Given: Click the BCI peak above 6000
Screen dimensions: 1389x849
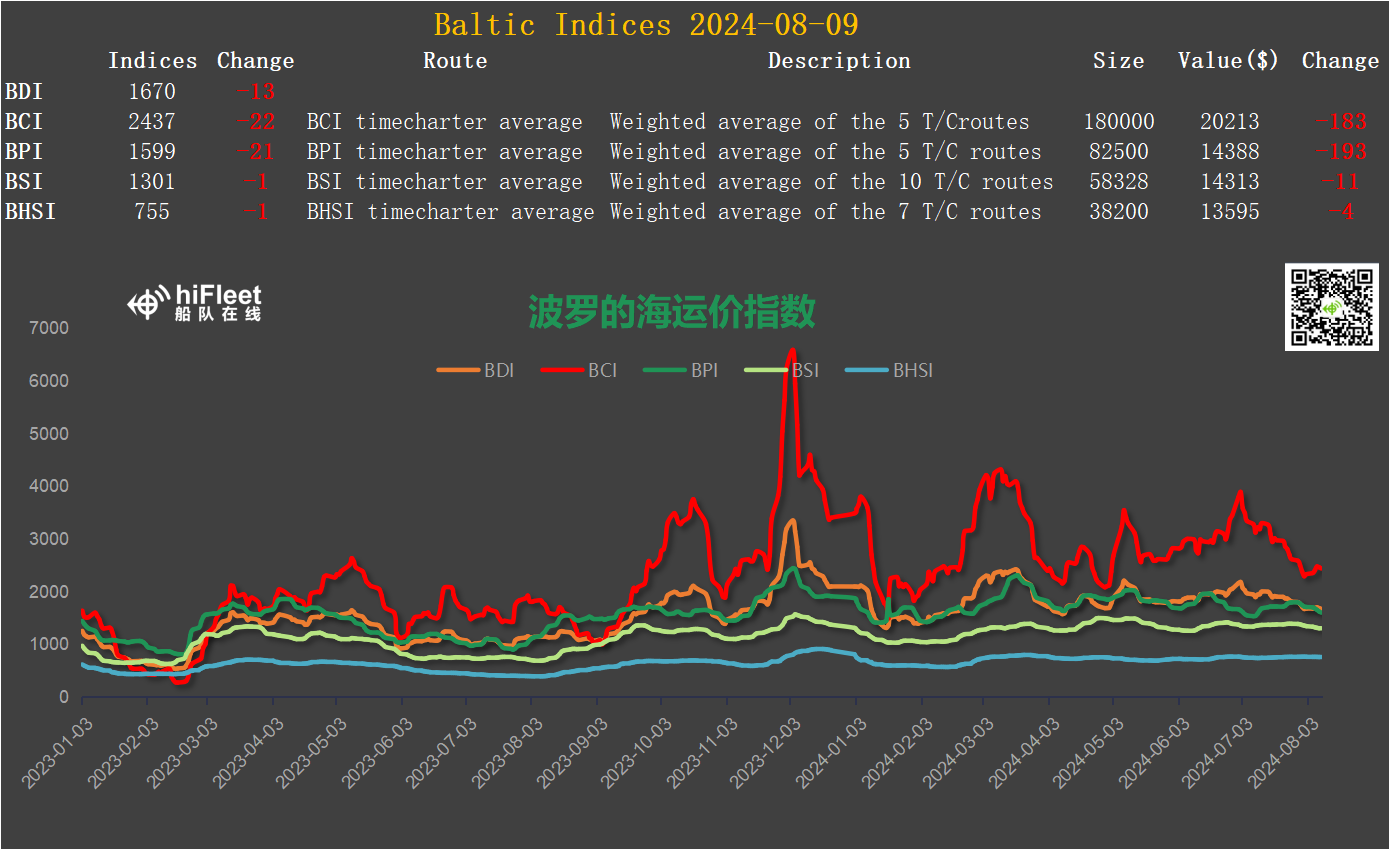Looking at the screenshot, I should 792,352.
